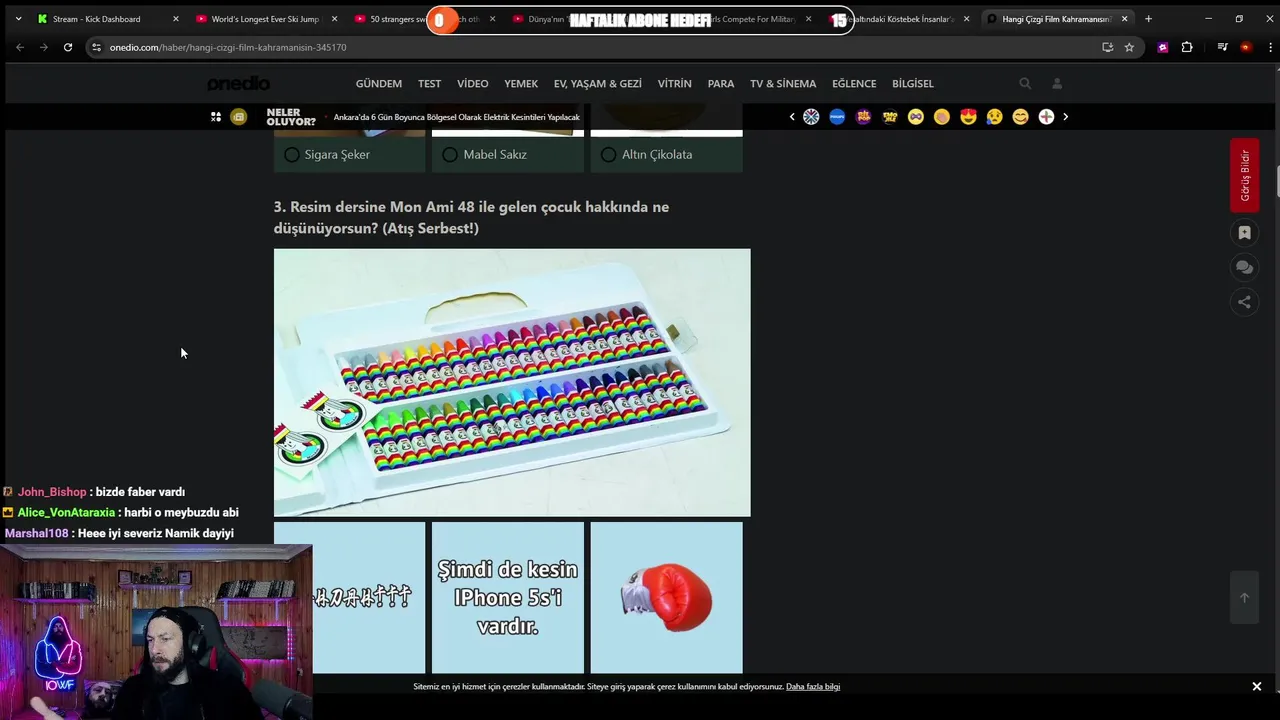
Task: Open the onedio search icon
Action: tap(1025, 84)
